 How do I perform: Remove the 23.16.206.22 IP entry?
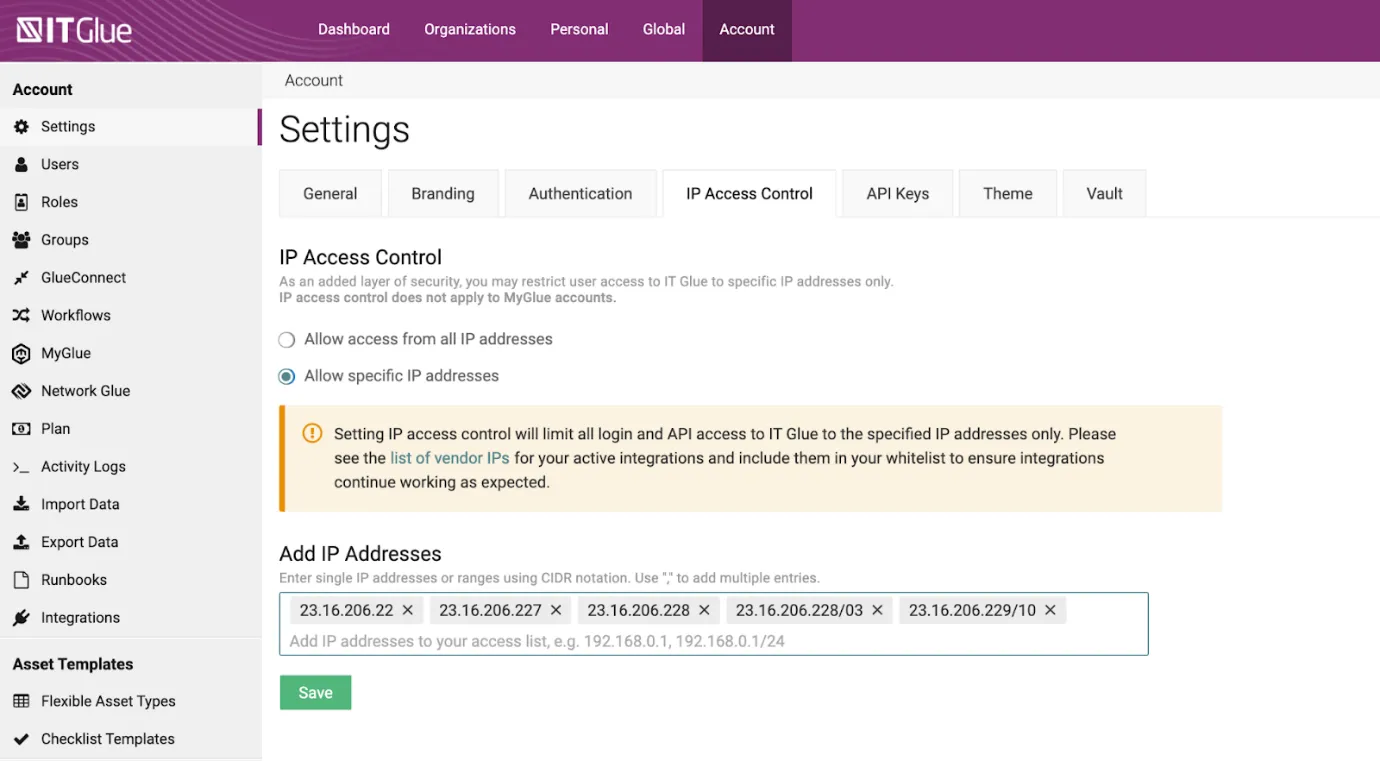click(x=408, y=610)
